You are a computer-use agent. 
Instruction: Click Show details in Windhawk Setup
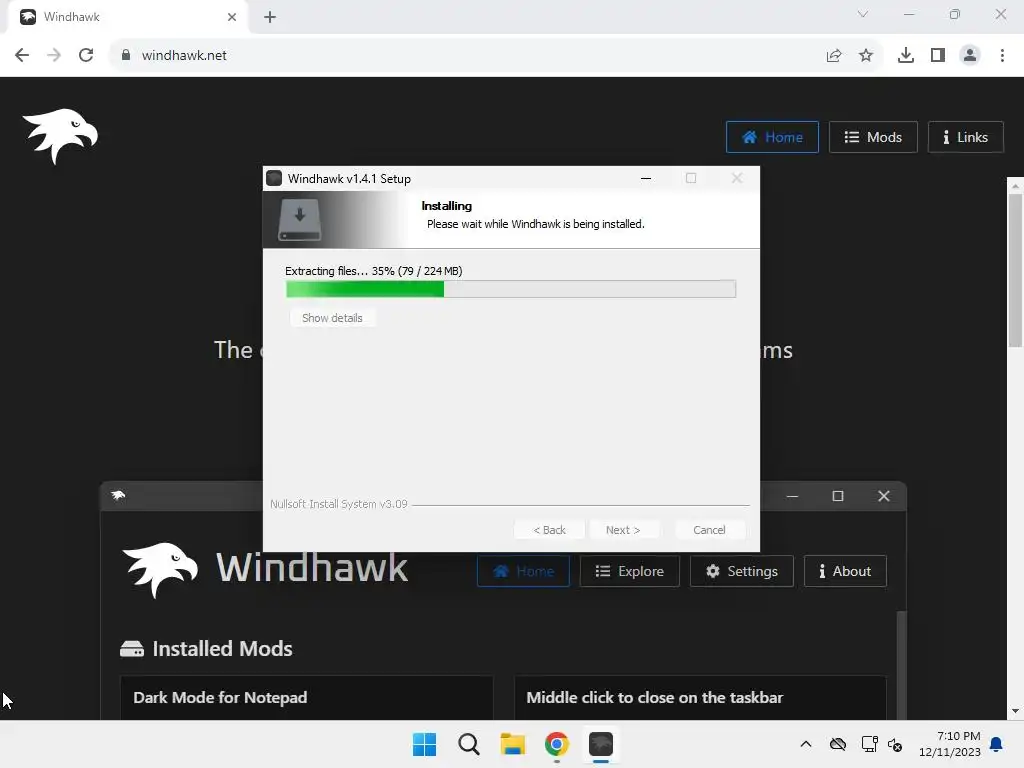click(332, 318)
